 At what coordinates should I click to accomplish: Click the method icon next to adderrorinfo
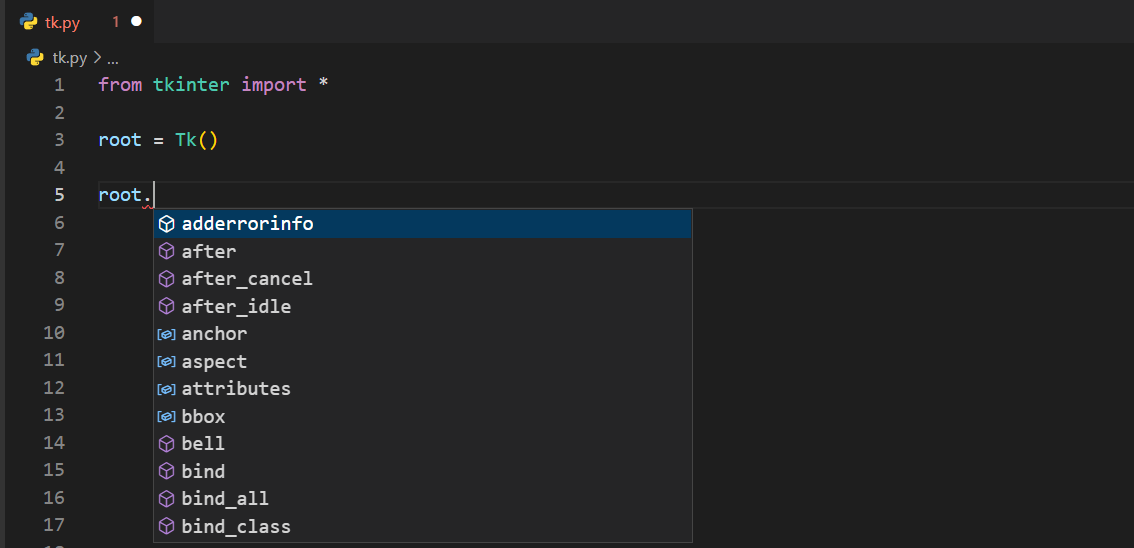(x=167, y=224)
